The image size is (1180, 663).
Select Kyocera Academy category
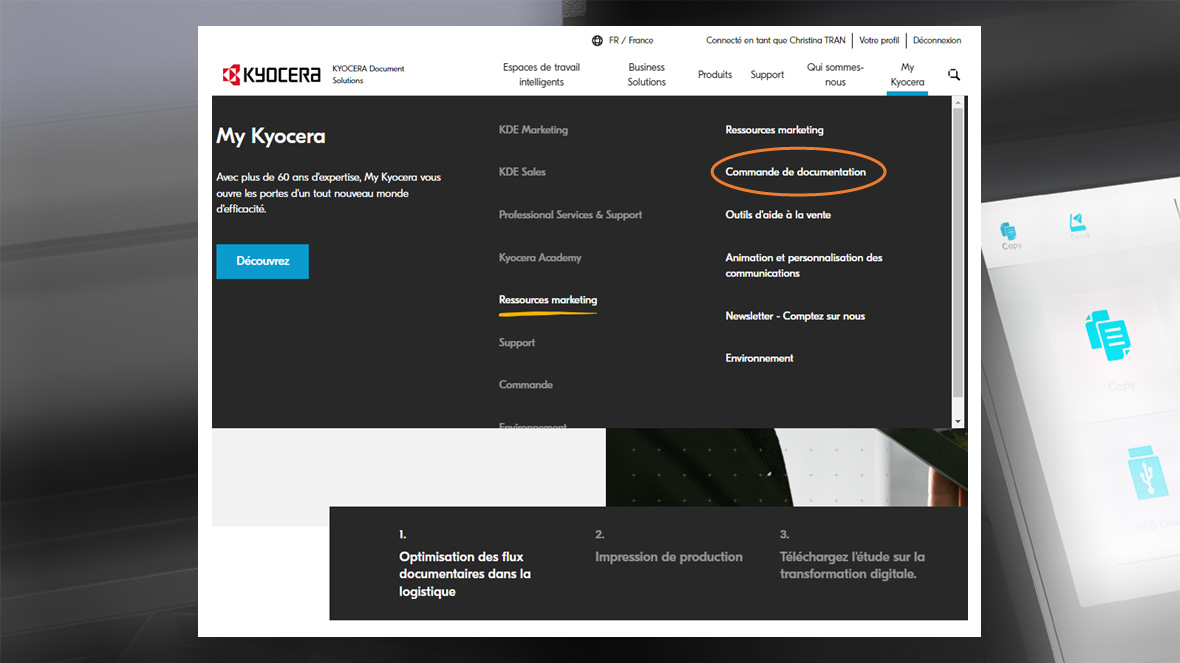(x=540, y=258)
